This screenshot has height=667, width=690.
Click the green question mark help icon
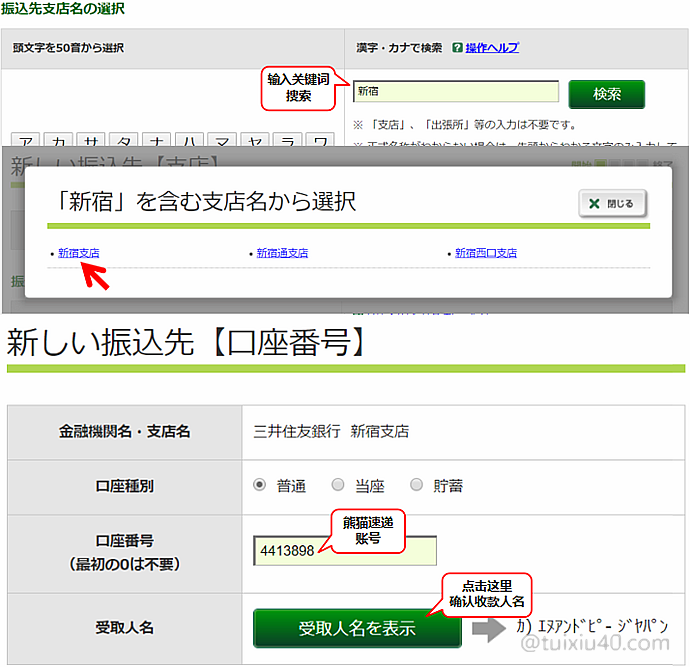coord(457,48)
